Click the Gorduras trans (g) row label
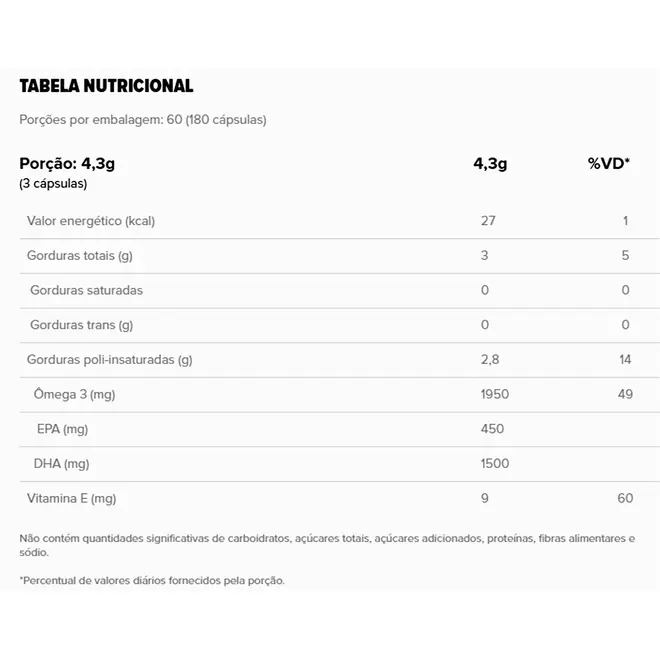Viewport: 660px width, 660px height. tap(81, 325)
